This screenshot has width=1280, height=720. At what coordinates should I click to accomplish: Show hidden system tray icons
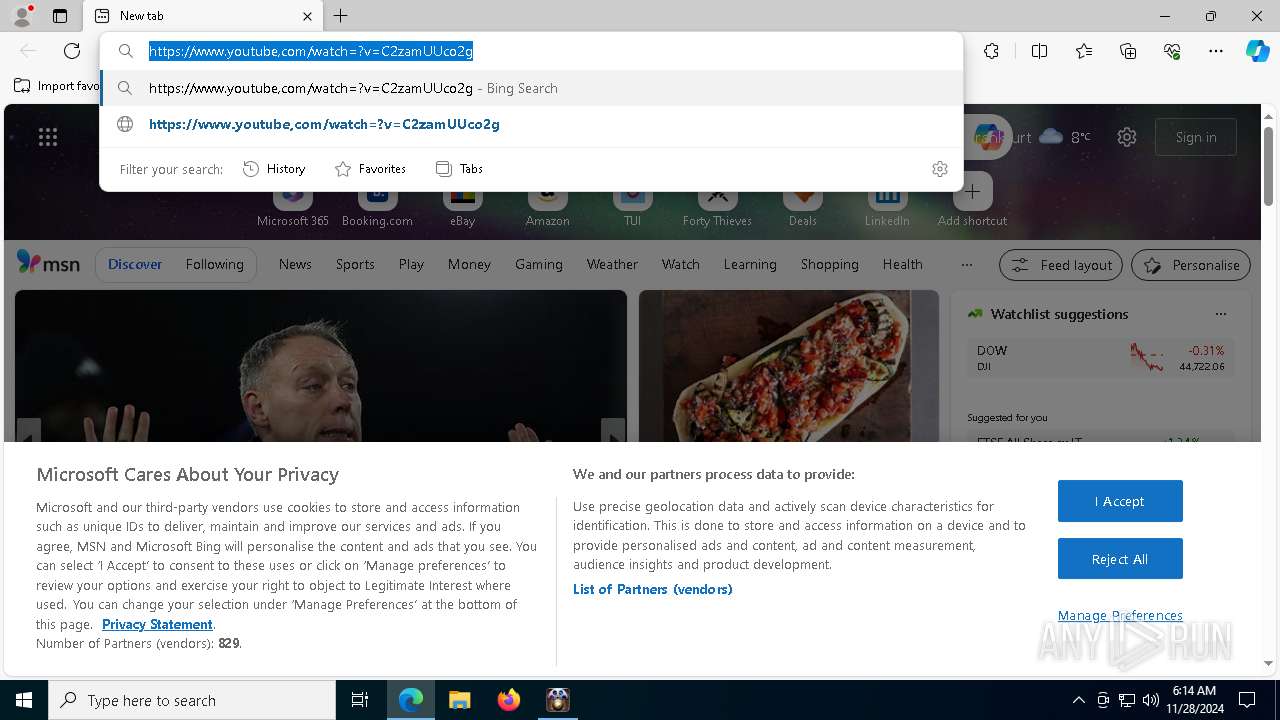pyautogui.click(x=1078, y=700)
